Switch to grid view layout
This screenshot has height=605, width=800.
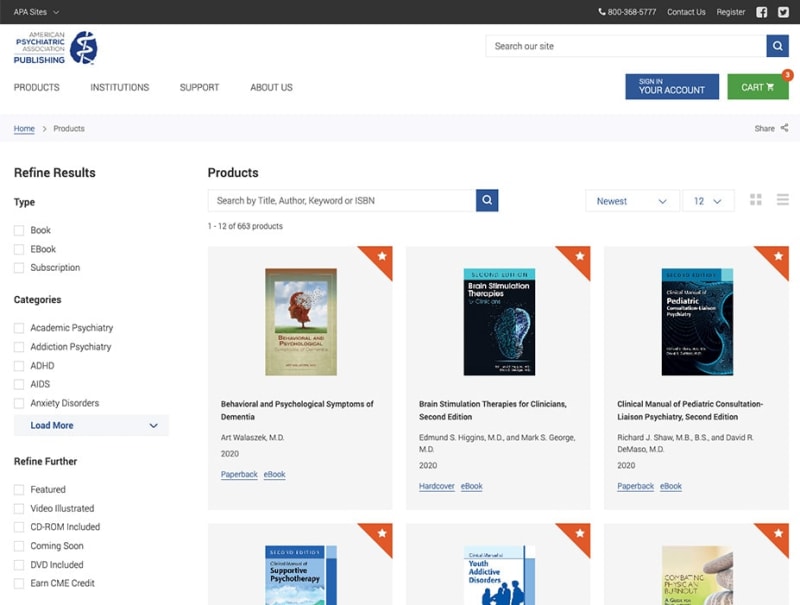(x=756, y=199)
